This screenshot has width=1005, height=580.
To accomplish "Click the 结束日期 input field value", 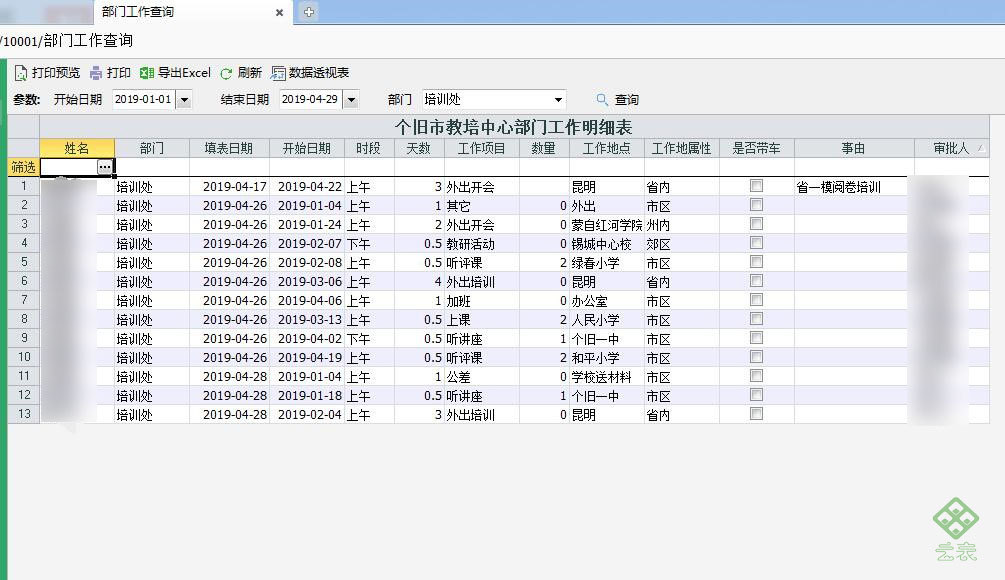I will 310,99.
